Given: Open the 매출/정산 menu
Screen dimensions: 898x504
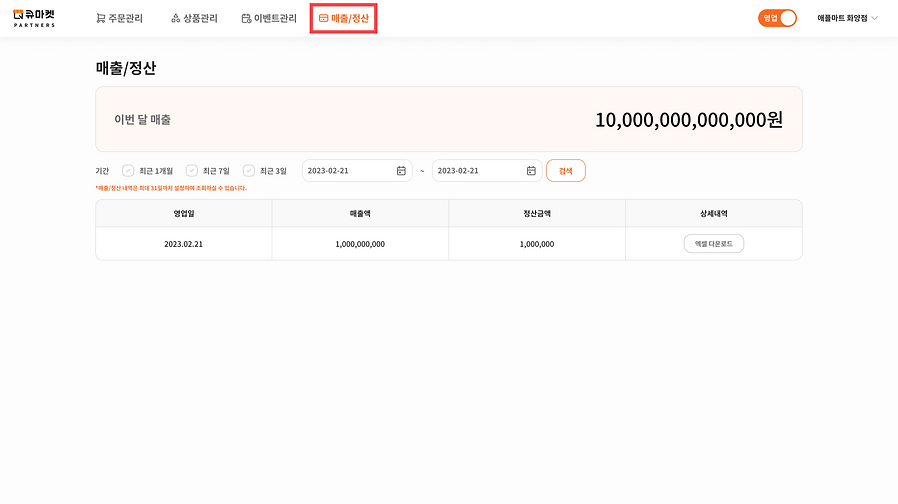Looking at the screenshot, I should [344, 18].
